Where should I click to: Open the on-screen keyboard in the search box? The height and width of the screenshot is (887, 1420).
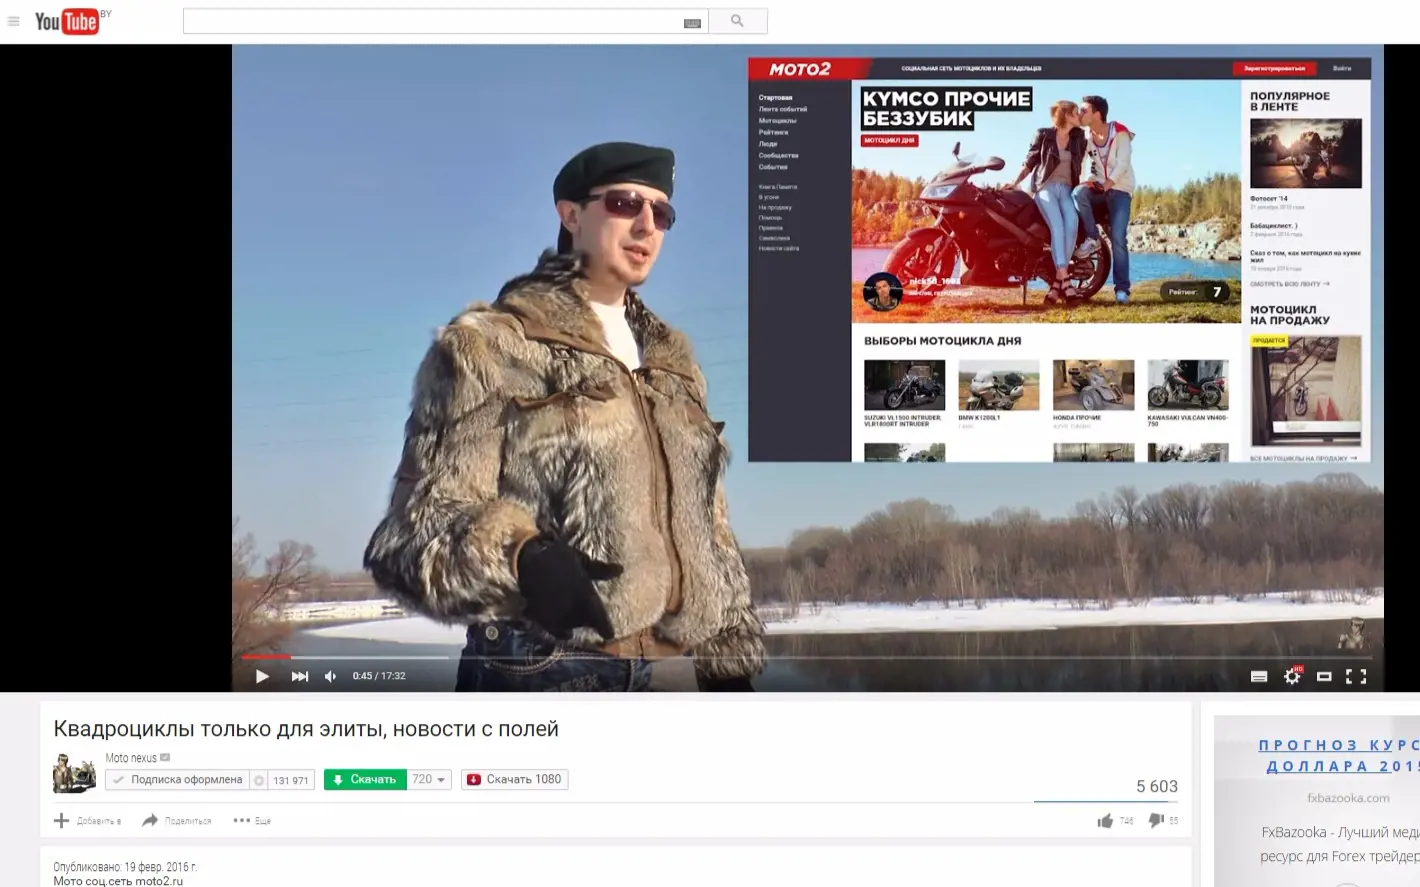coord(692,22)
